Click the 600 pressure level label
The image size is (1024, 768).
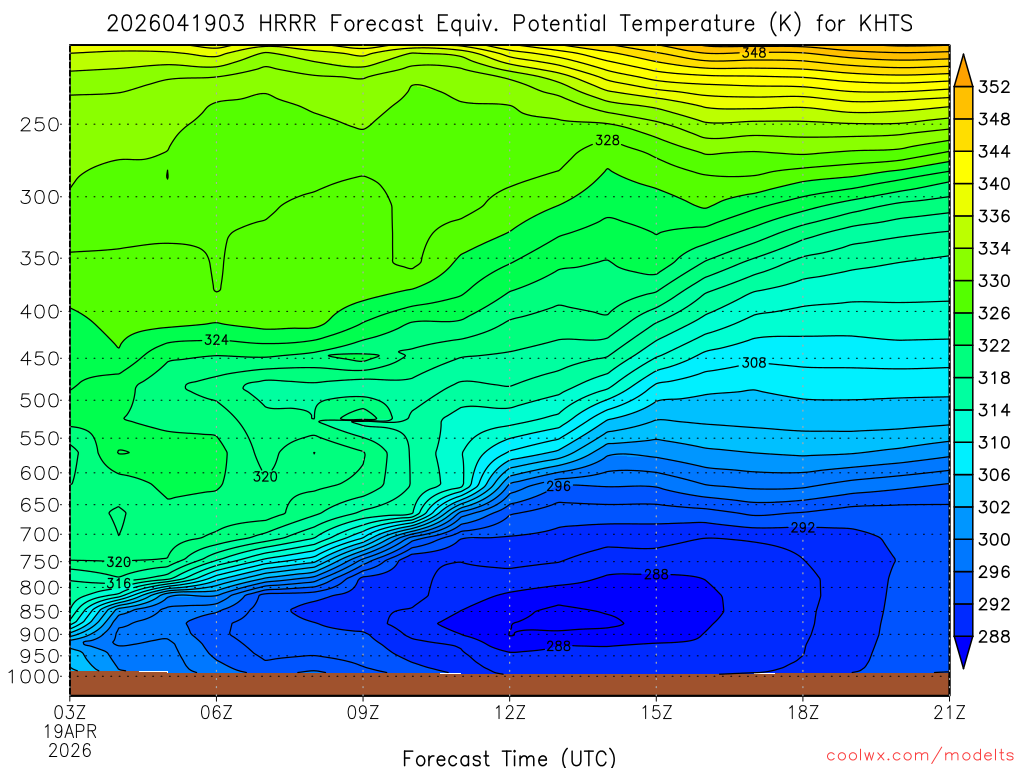pos(39,473)
